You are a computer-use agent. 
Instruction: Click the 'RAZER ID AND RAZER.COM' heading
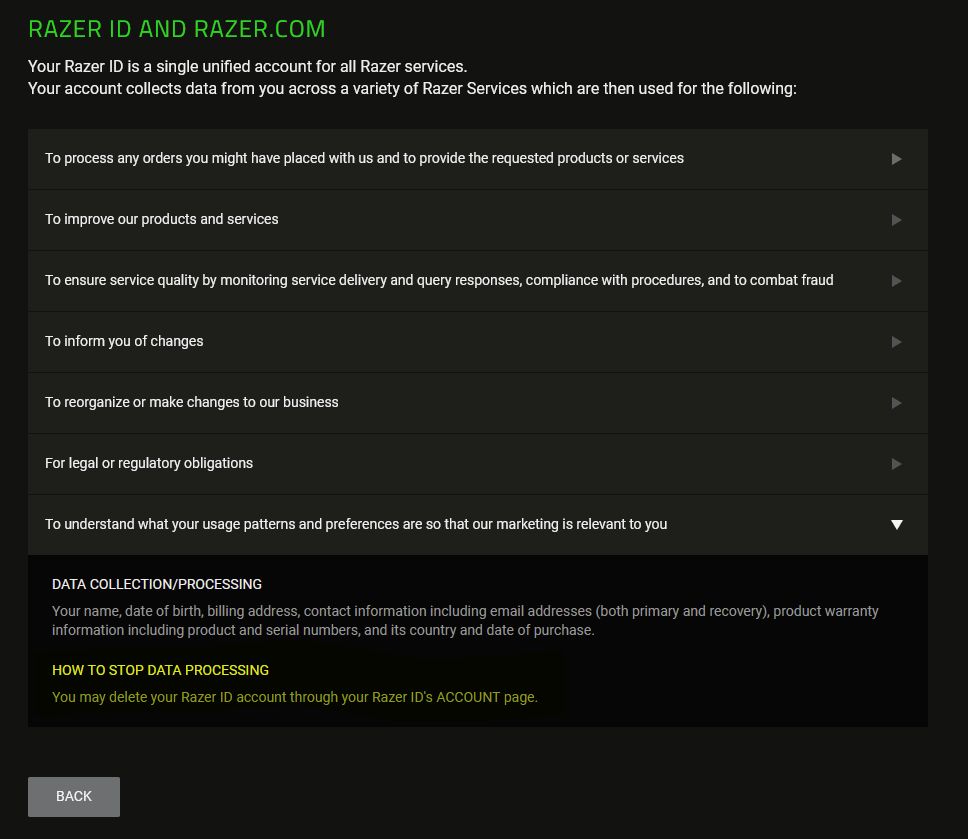pos(177,29)
